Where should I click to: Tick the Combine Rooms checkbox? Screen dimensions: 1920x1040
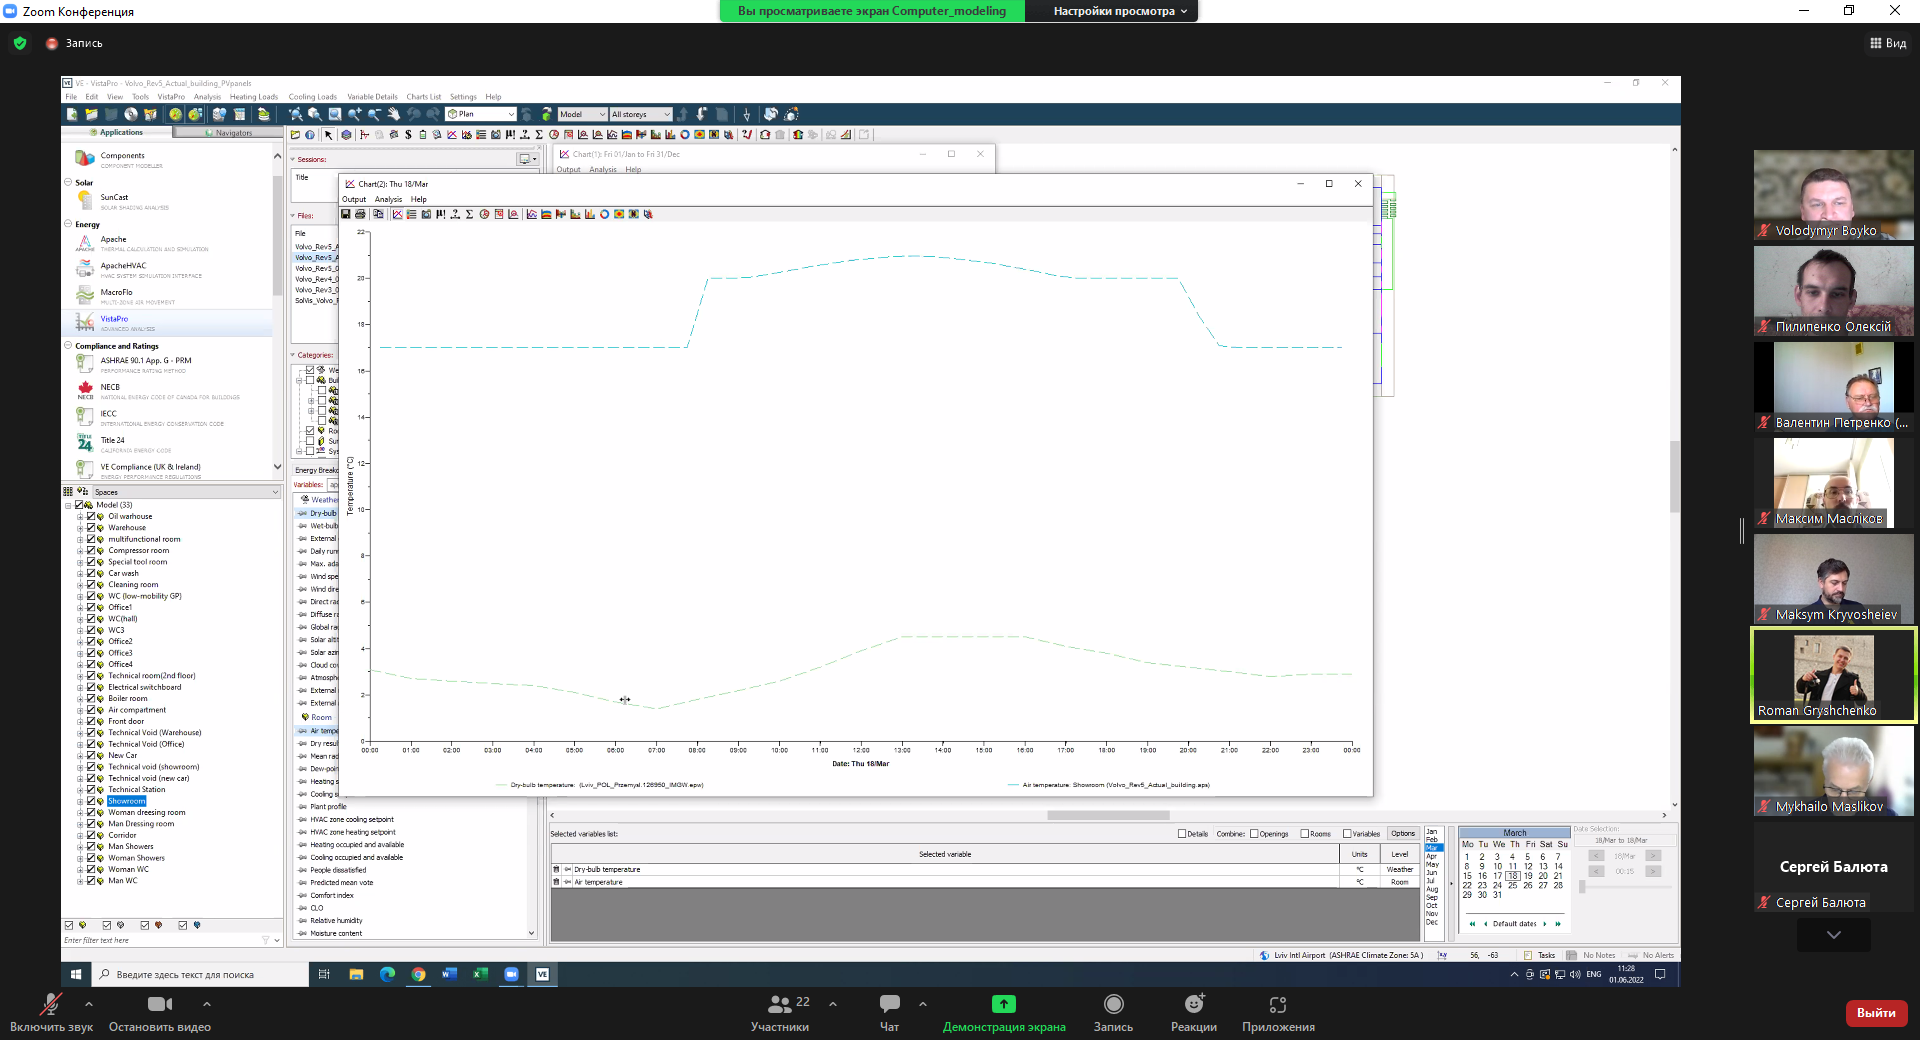[1305, 834]
